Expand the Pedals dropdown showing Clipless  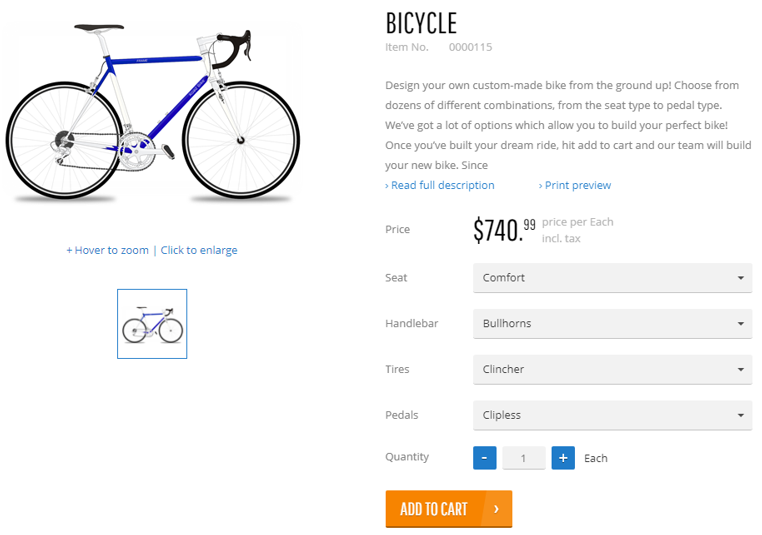[x=612, y=416]
